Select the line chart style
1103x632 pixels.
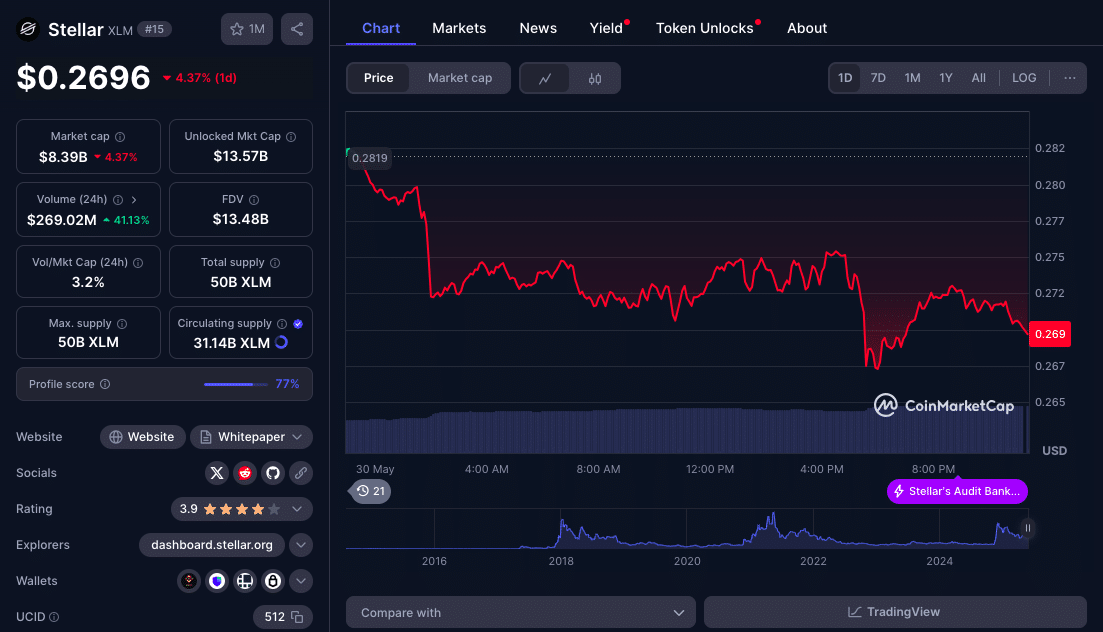[545, 78]
